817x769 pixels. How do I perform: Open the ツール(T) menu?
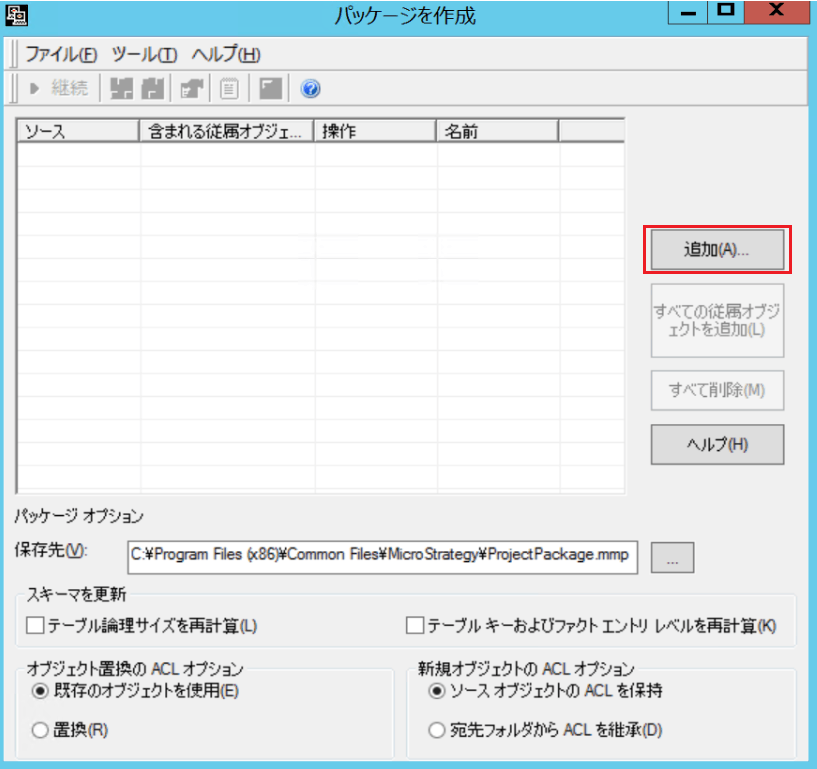144,54
